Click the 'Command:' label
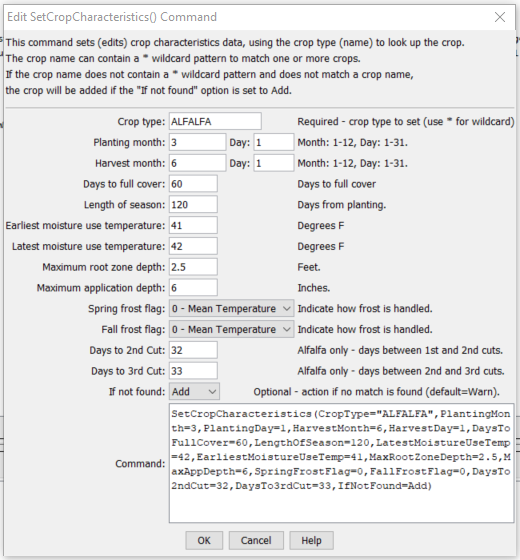520x560 pixels. [140, 464]
